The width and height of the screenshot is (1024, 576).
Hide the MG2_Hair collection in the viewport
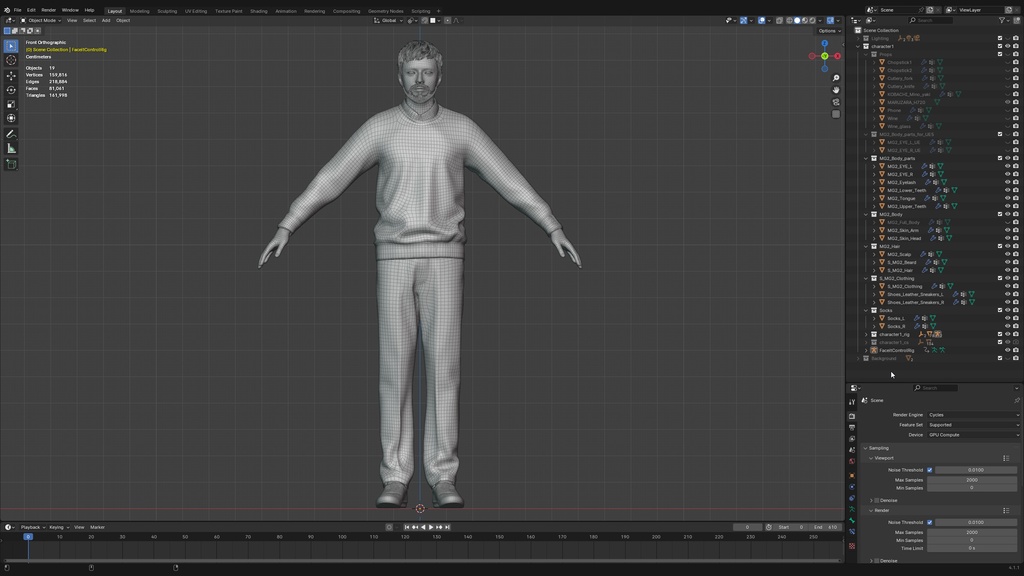point(1008,246)
